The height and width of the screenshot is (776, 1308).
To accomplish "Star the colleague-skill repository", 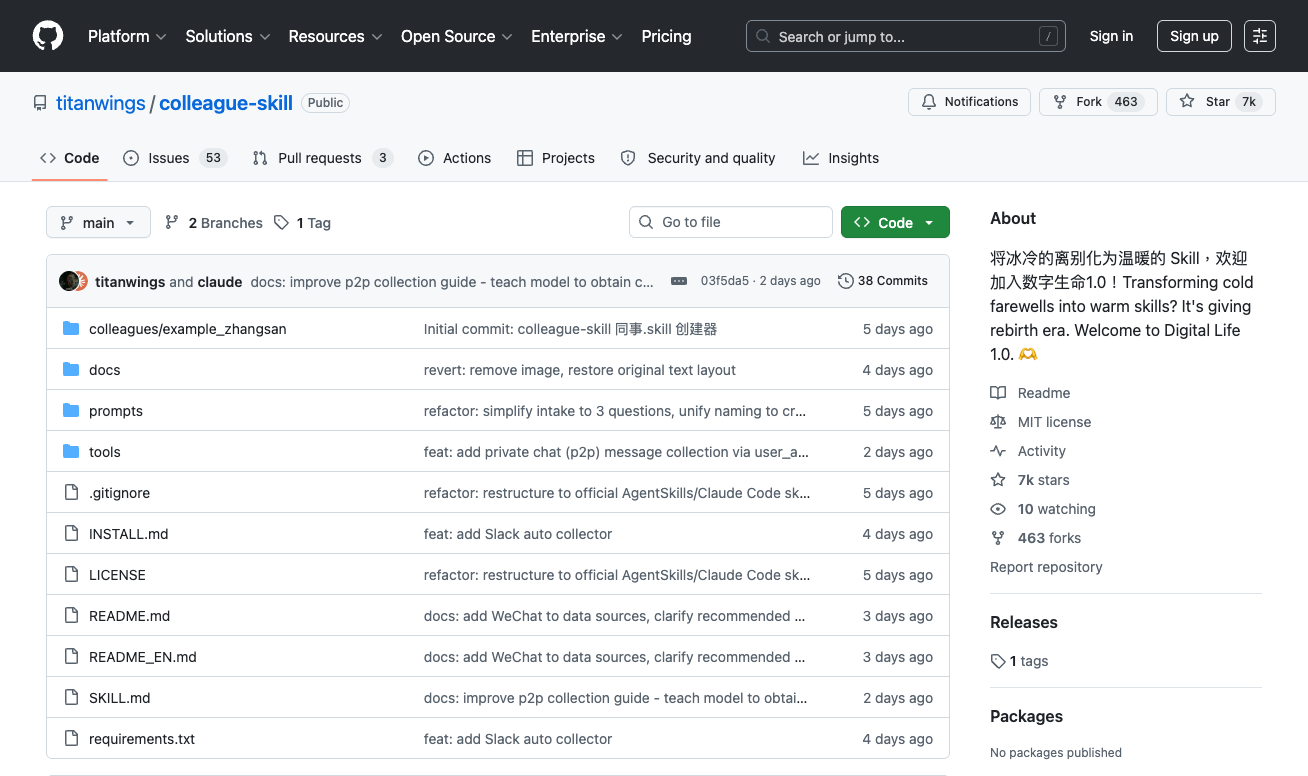I will click(1220, 102).
